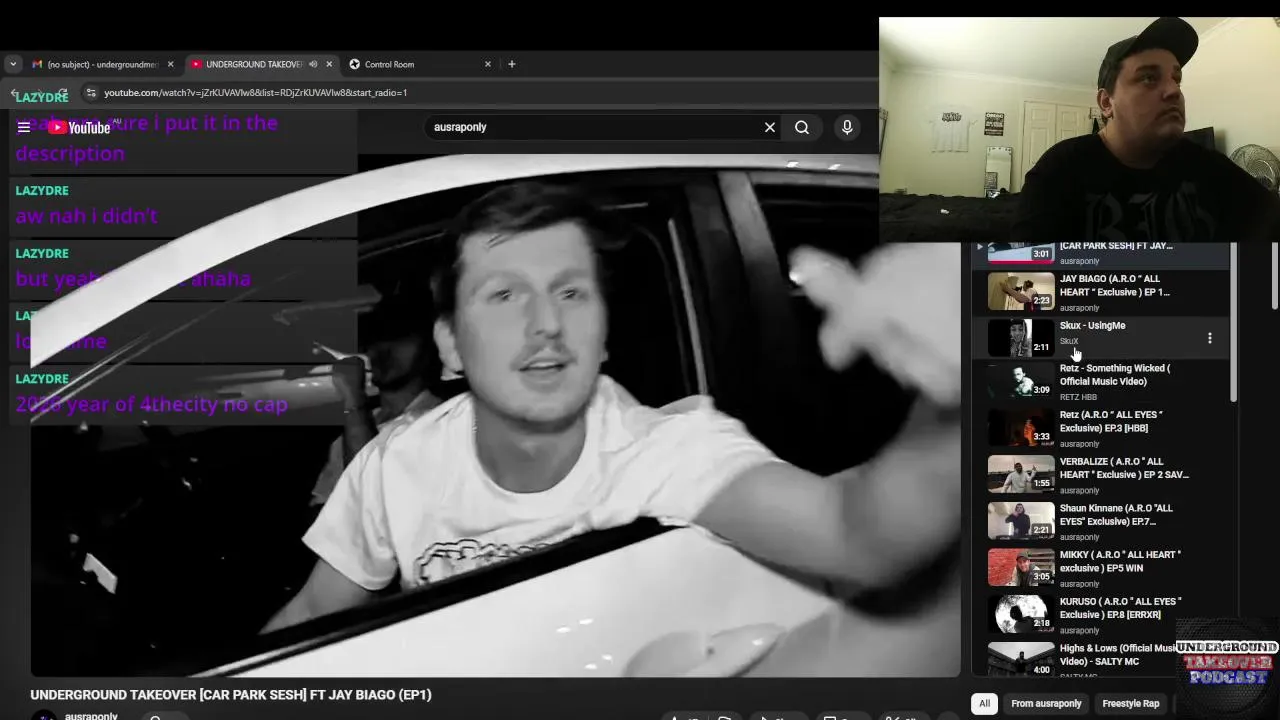Close the Gmail (no subject) tab
The height and width of the screenshot is (720, 1280).
coord(170,64)
